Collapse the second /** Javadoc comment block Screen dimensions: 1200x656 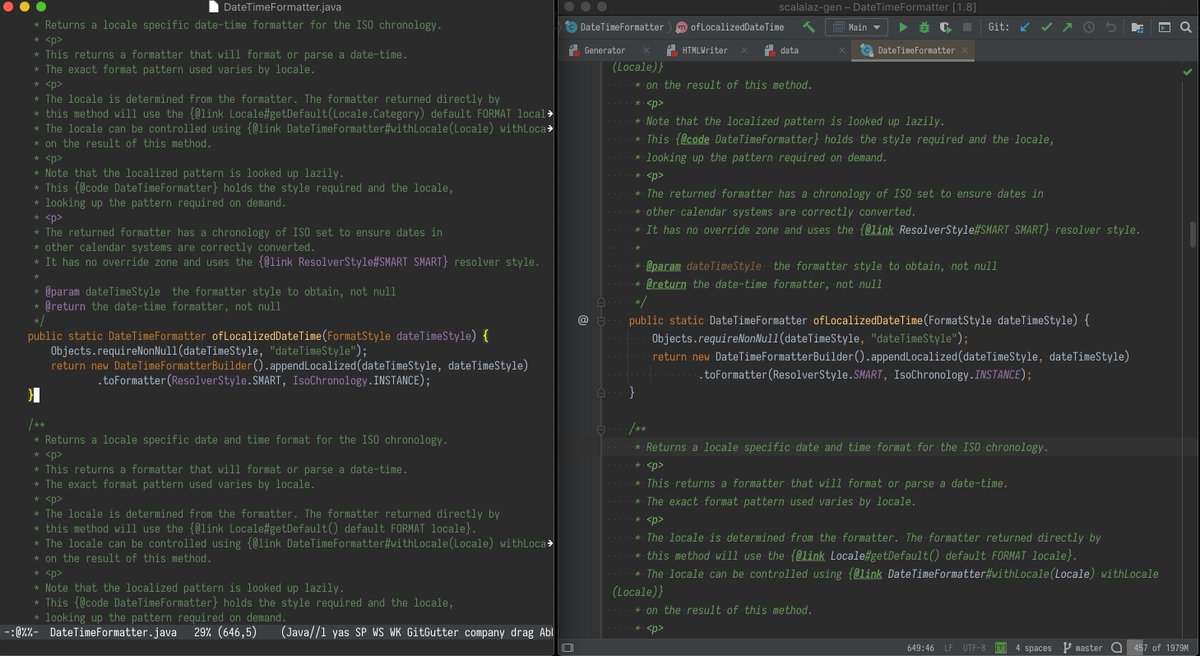(601, 430)
